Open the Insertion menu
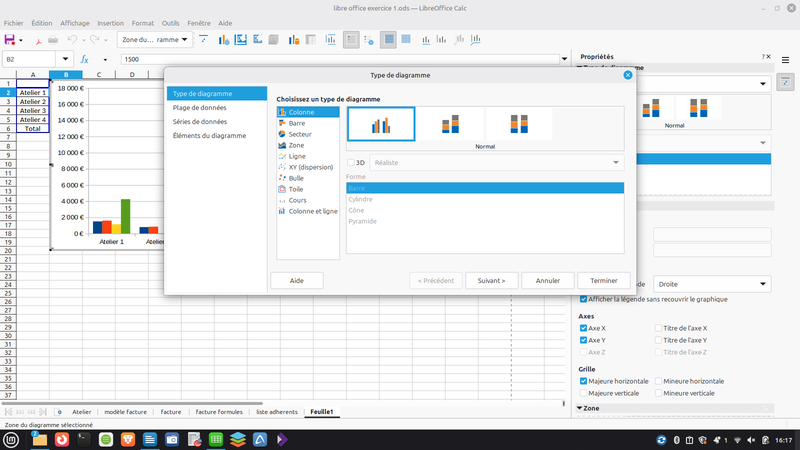 click(110, 23)
